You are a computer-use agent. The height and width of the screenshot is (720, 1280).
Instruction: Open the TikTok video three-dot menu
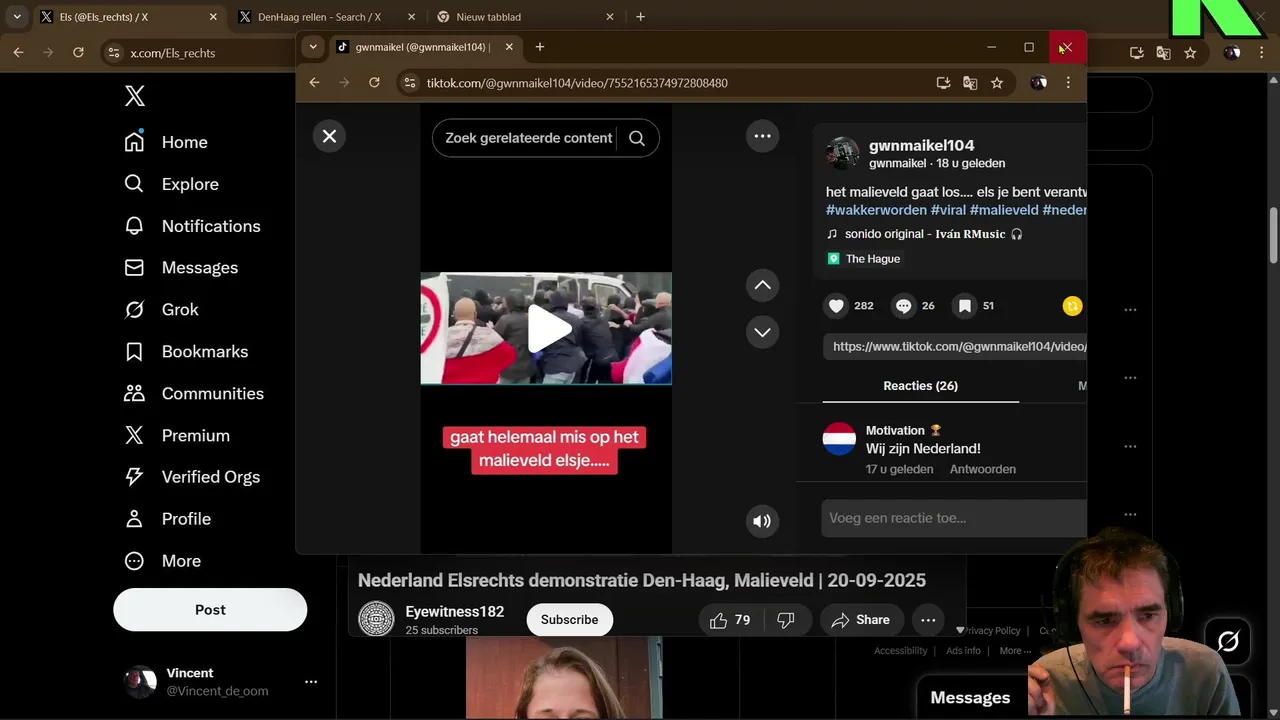coord(762,136)
